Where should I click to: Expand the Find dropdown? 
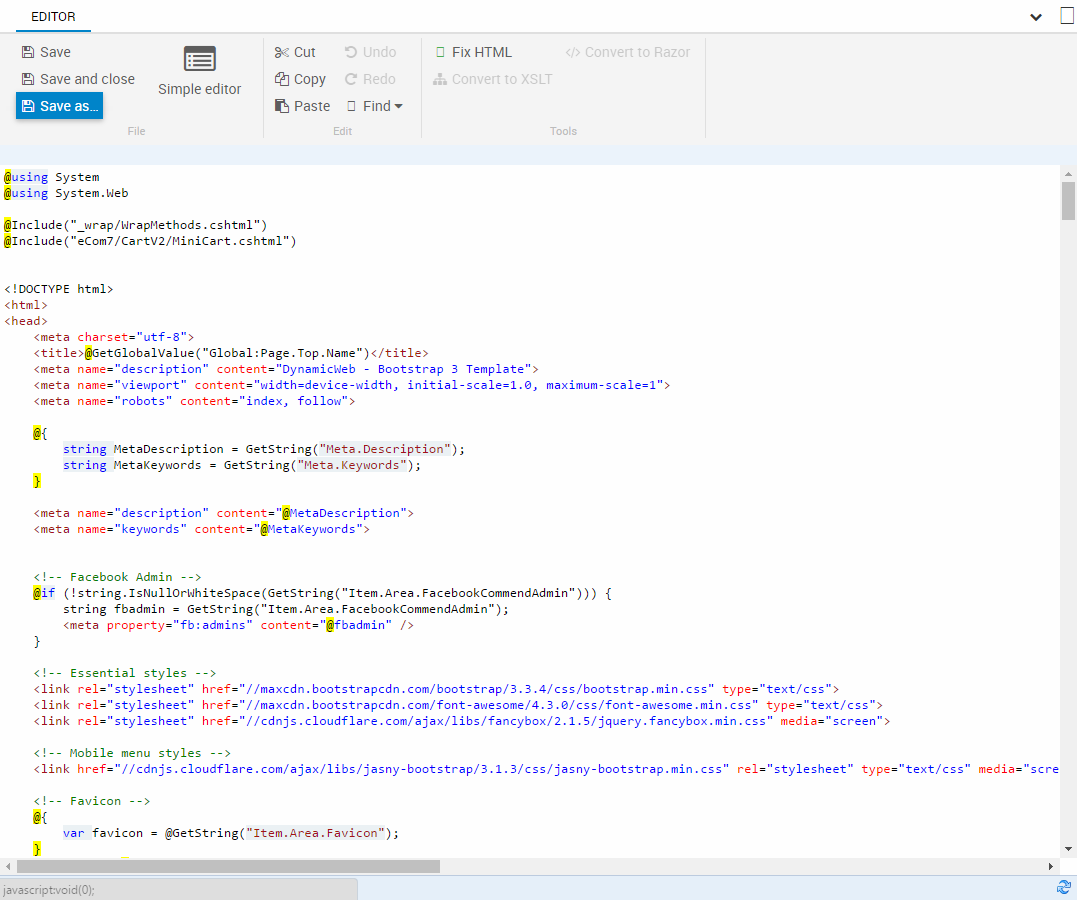376,106
